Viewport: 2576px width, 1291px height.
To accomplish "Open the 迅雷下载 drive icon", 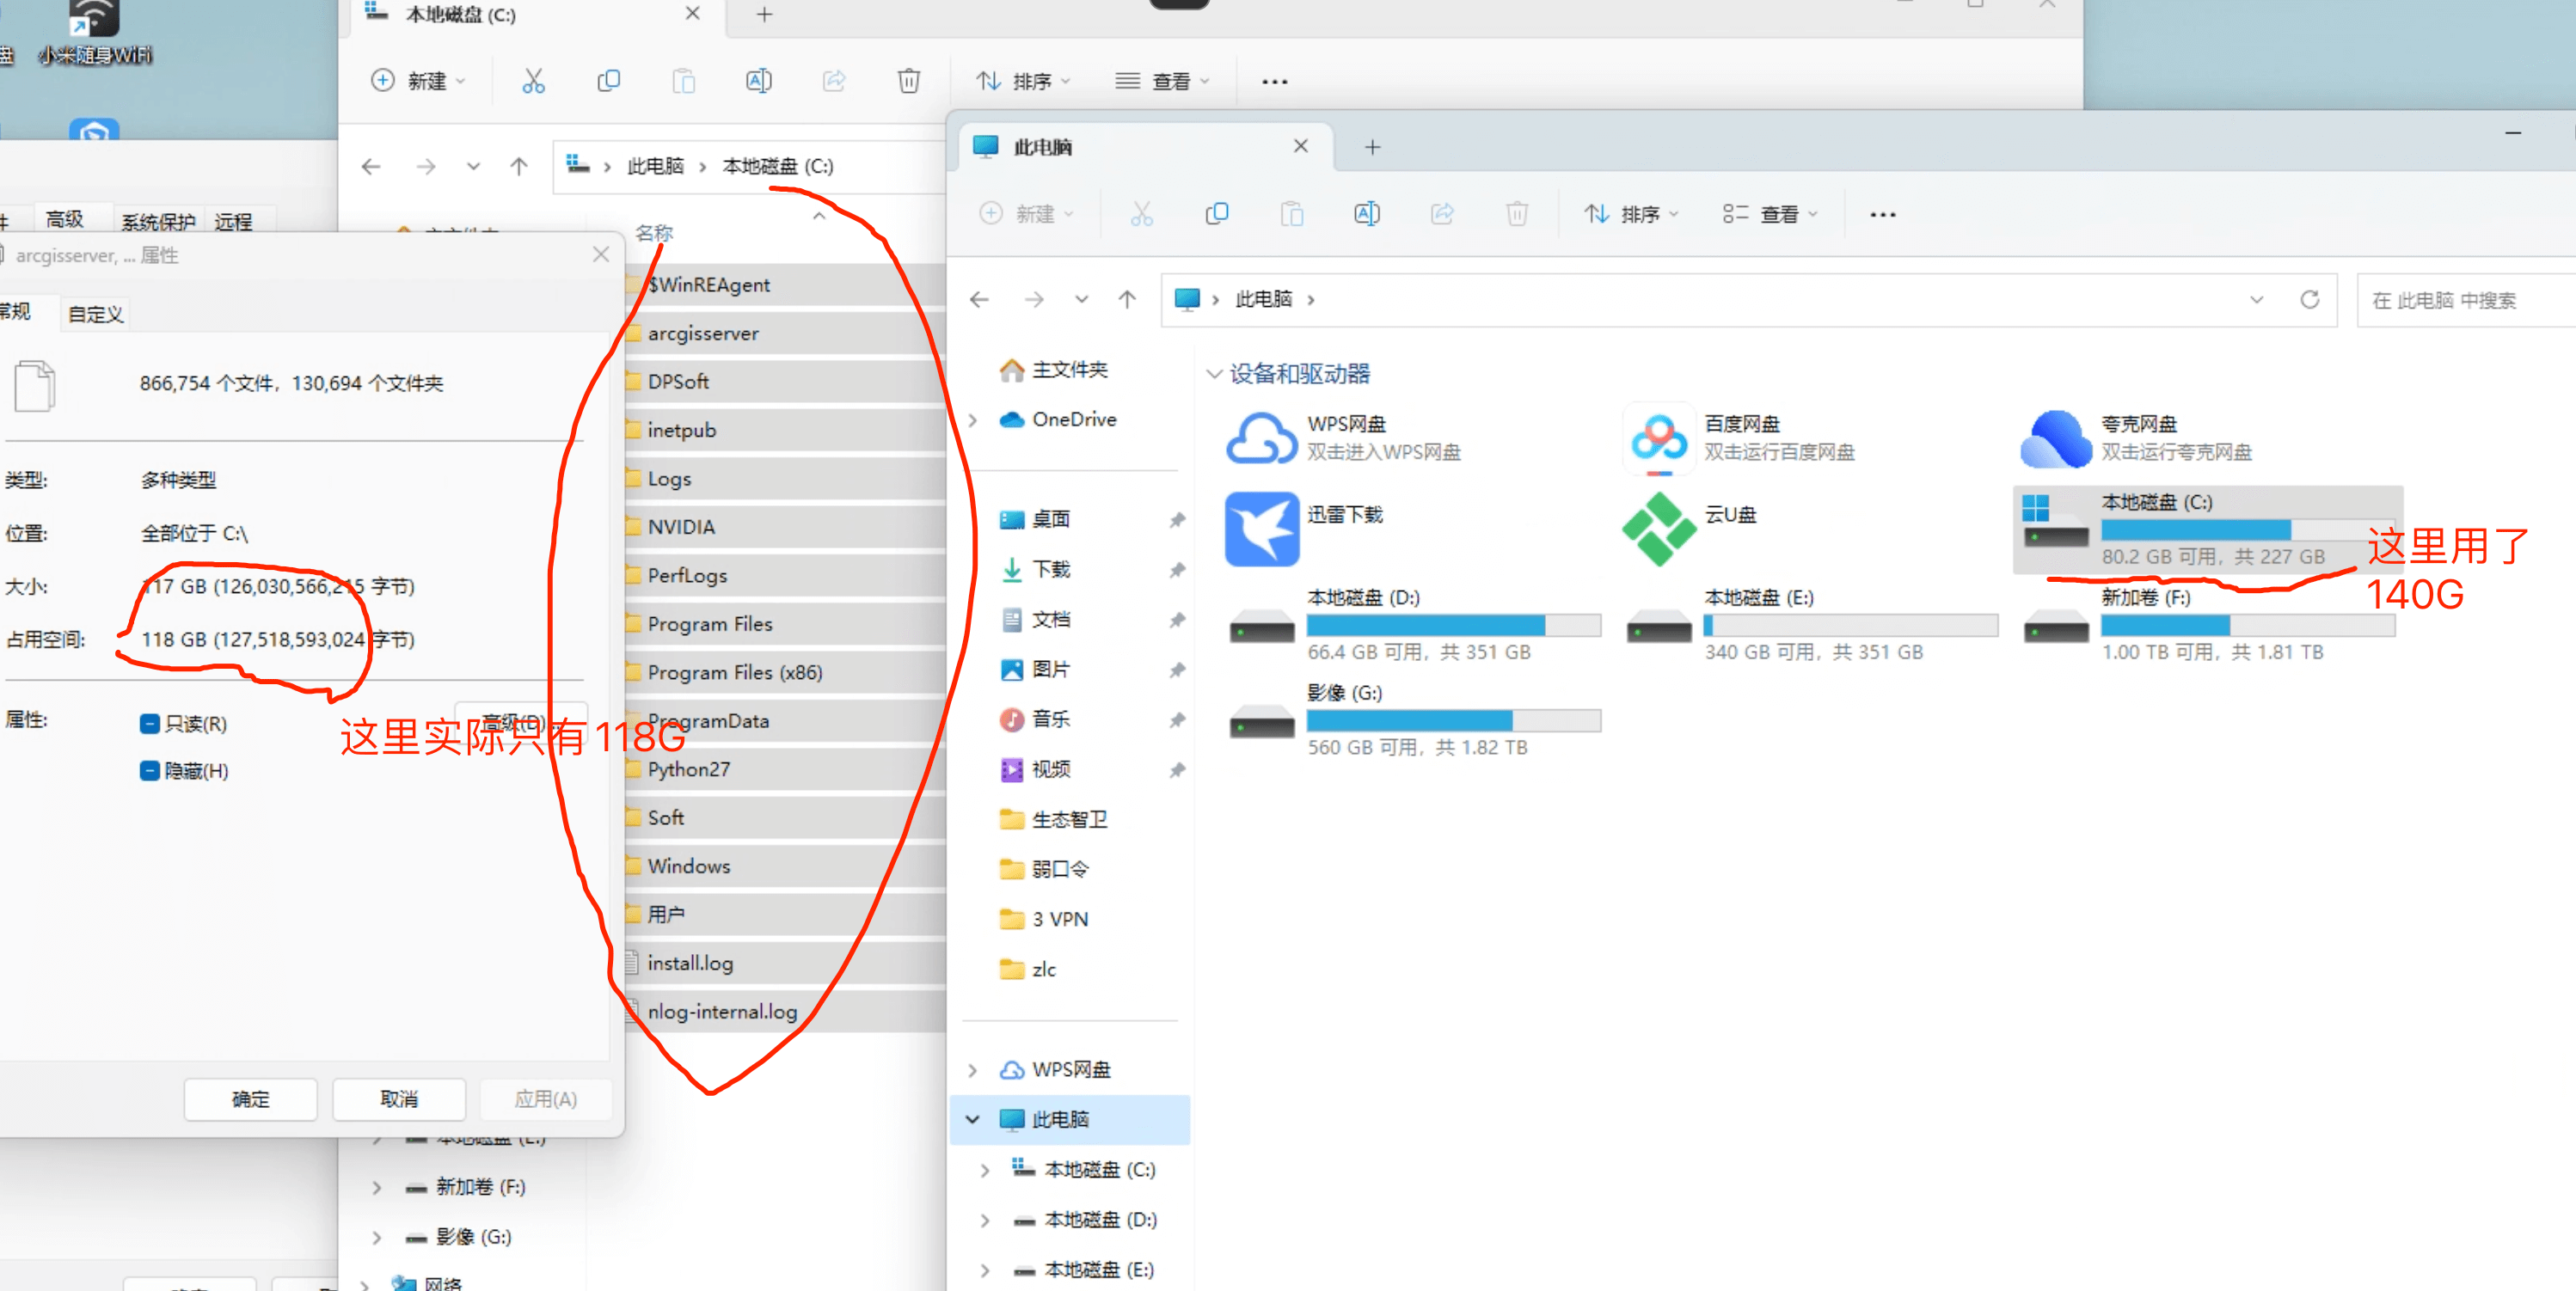I will point(1261,529).
